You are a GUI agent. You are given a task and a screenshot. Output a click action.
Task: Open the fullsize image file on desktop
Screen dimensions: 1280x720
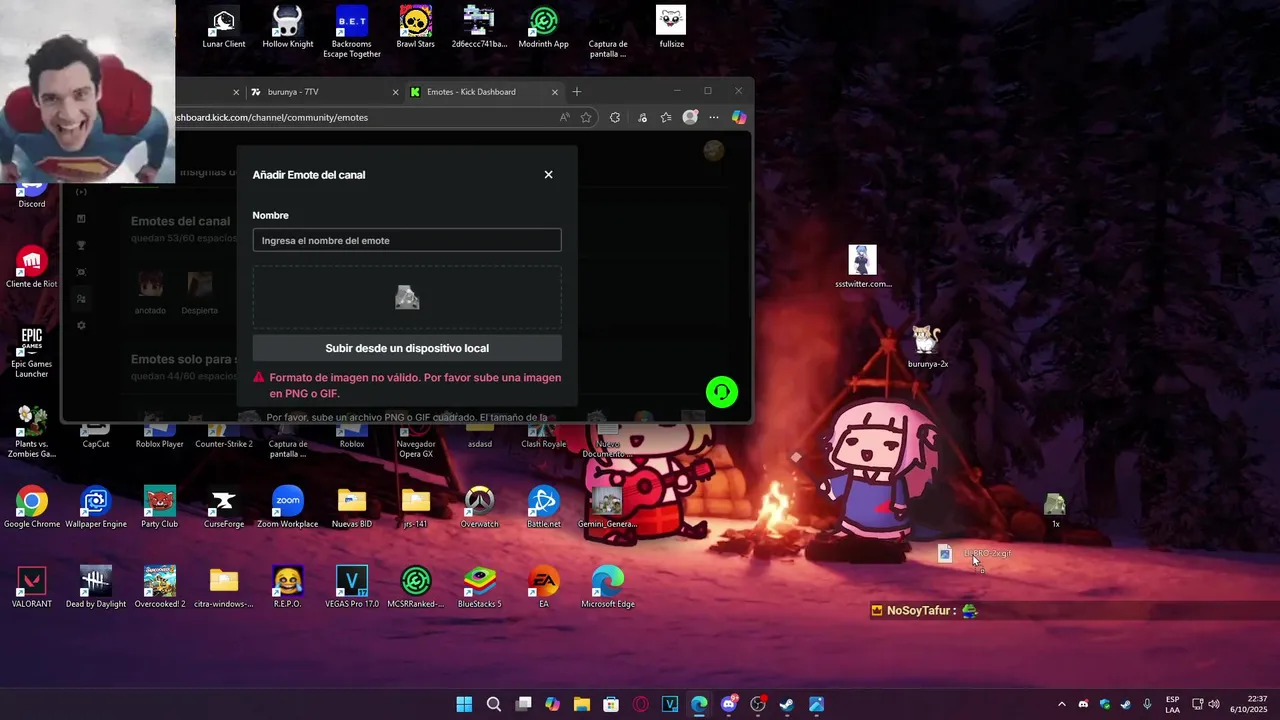click(671, 27)
